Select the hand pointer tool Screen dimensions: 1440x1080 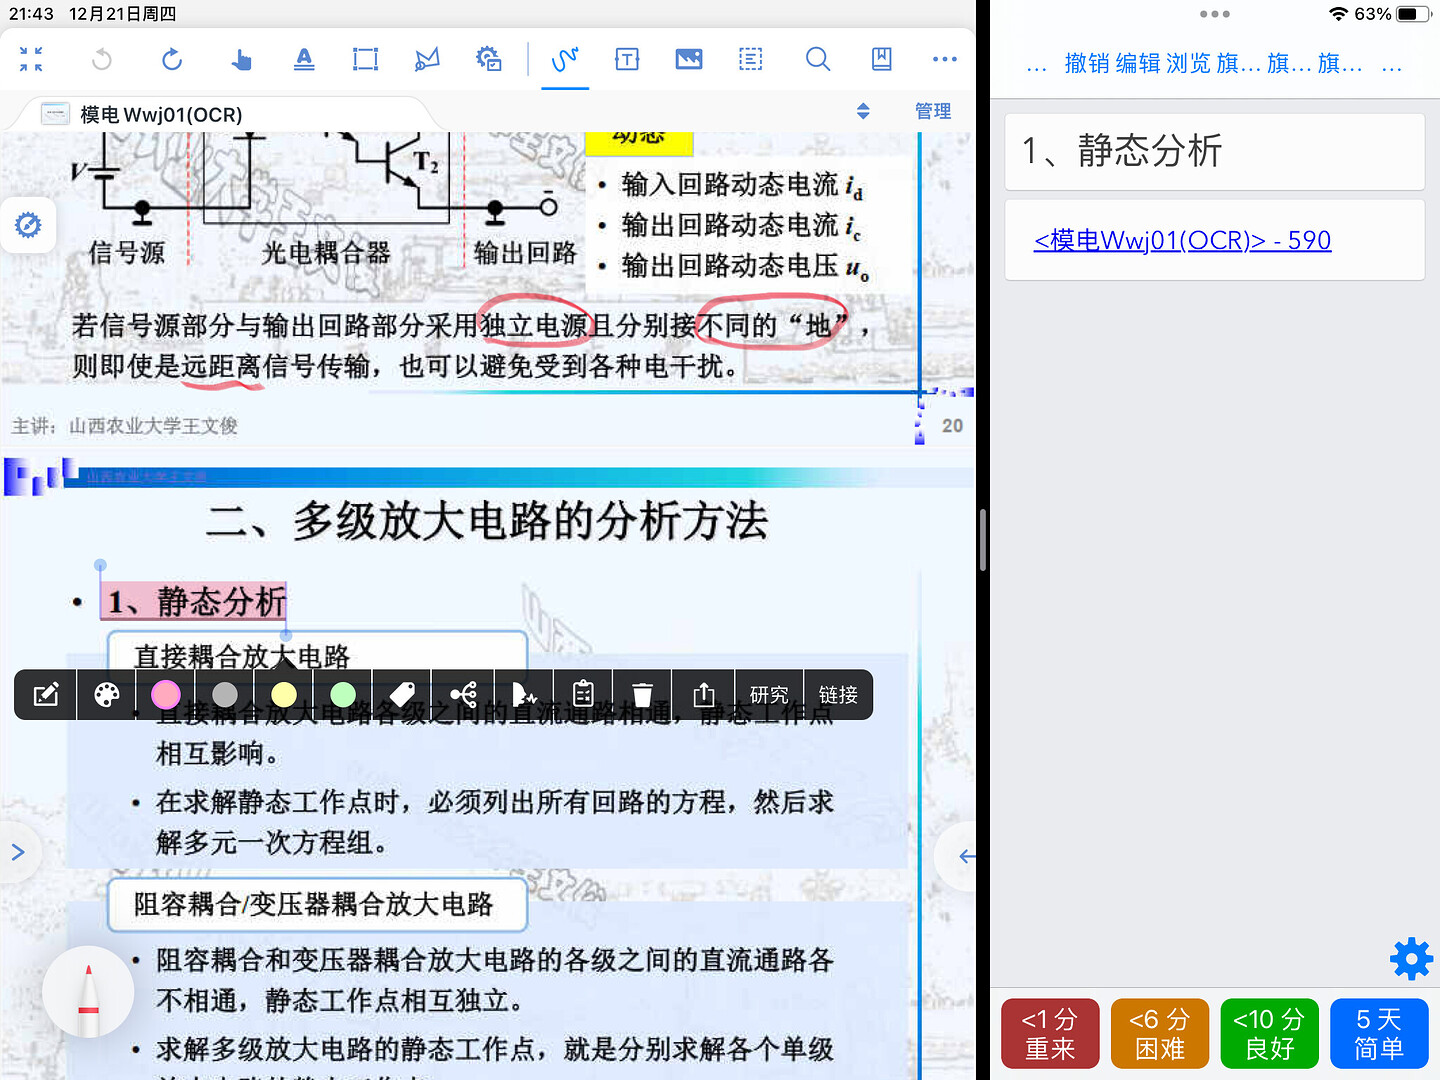click(241, 60)
